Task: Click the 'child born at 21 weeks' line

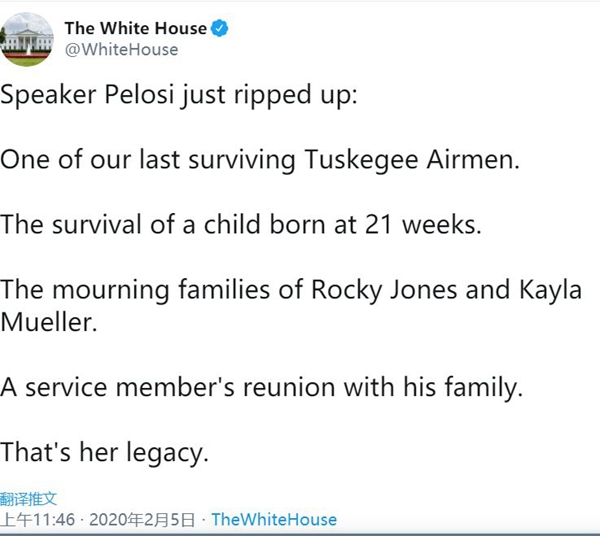Action: pyautogui.click(x=241, y=224)
